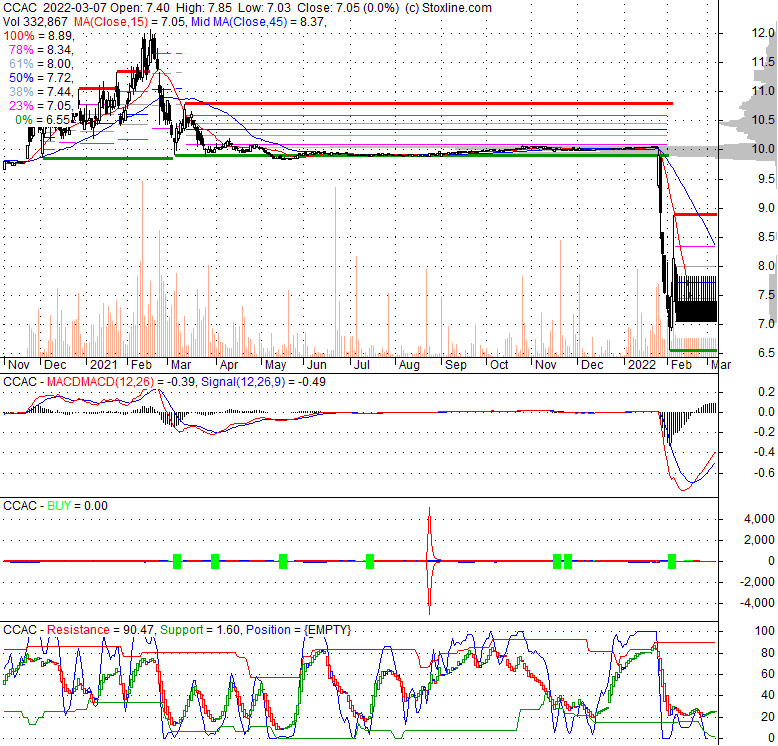Click the Nov label before second Dec
Viewport: 778px width, 746px height.
[x=546, y=365]
